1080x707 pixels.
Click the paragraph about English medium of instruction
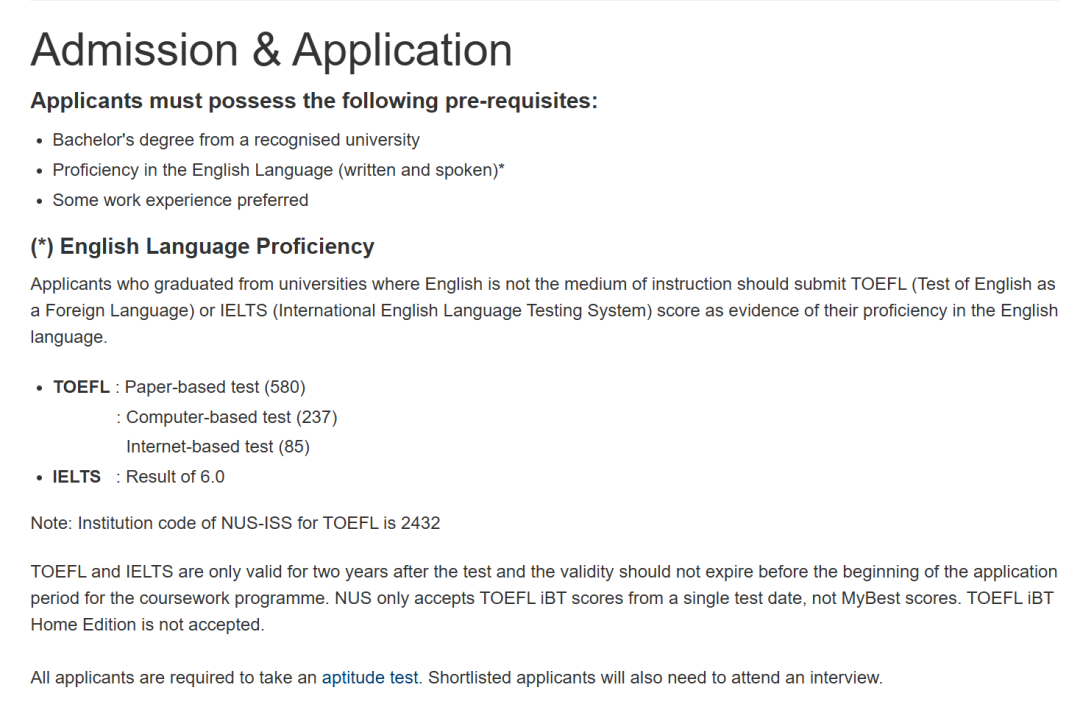click(543, 310)
